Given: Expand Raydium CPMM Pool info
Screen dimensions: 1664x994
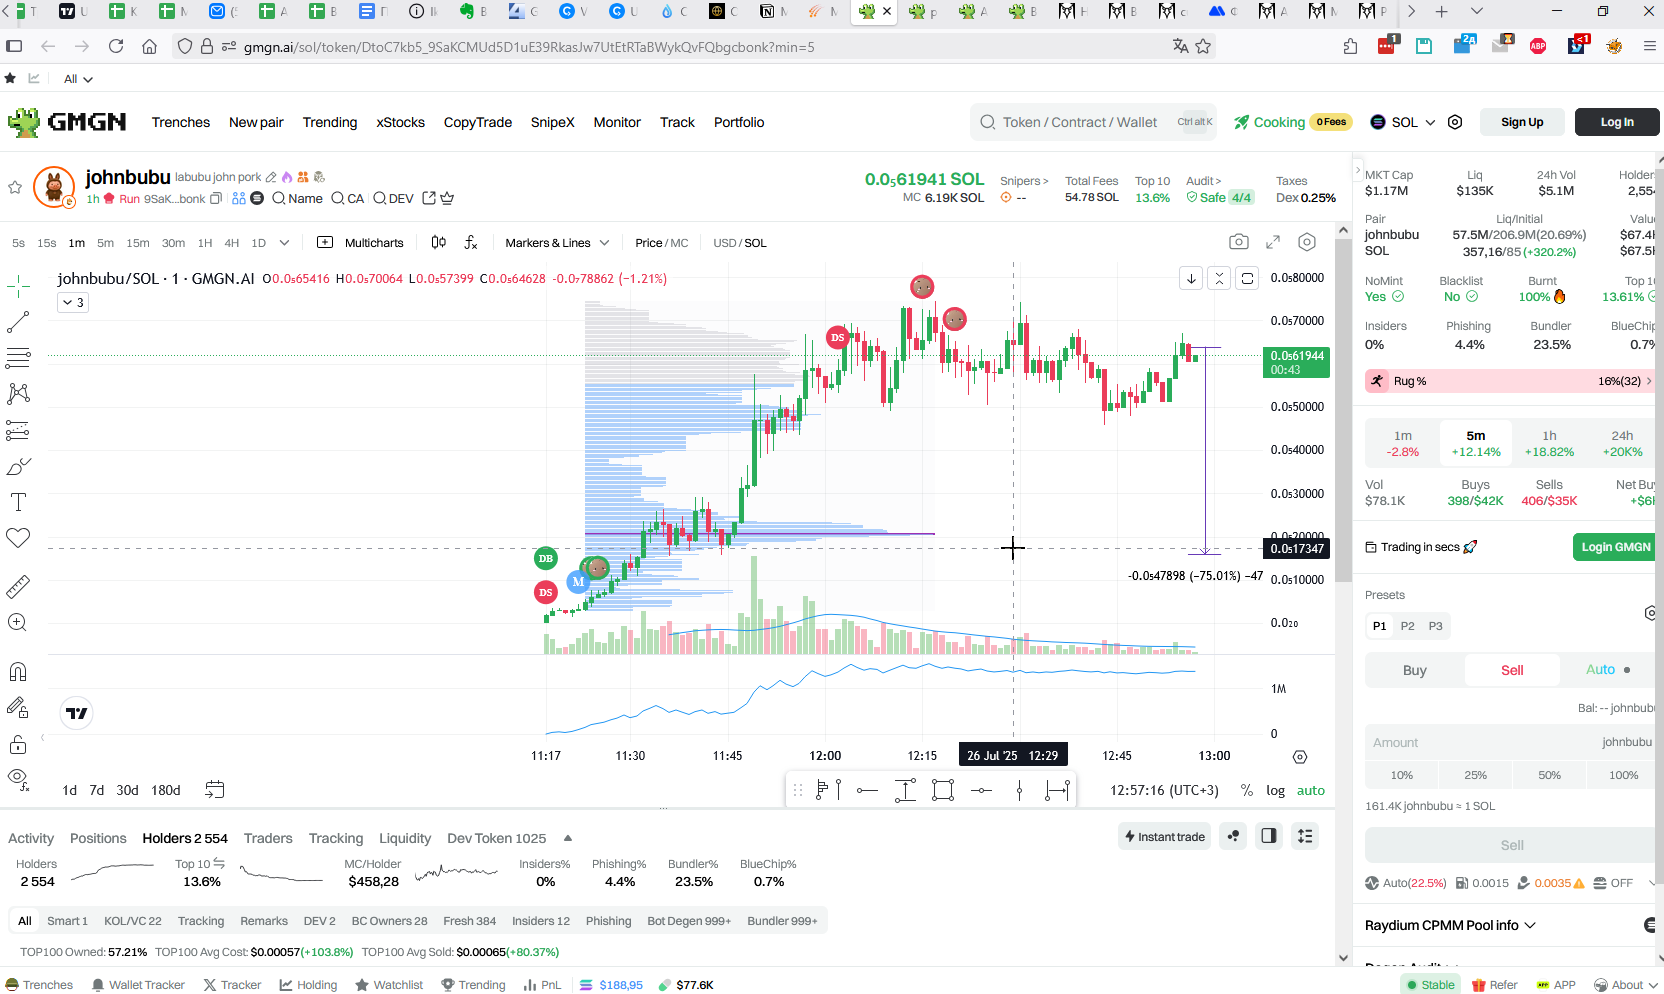Looking at the screenshot, I should (1450, 925).
